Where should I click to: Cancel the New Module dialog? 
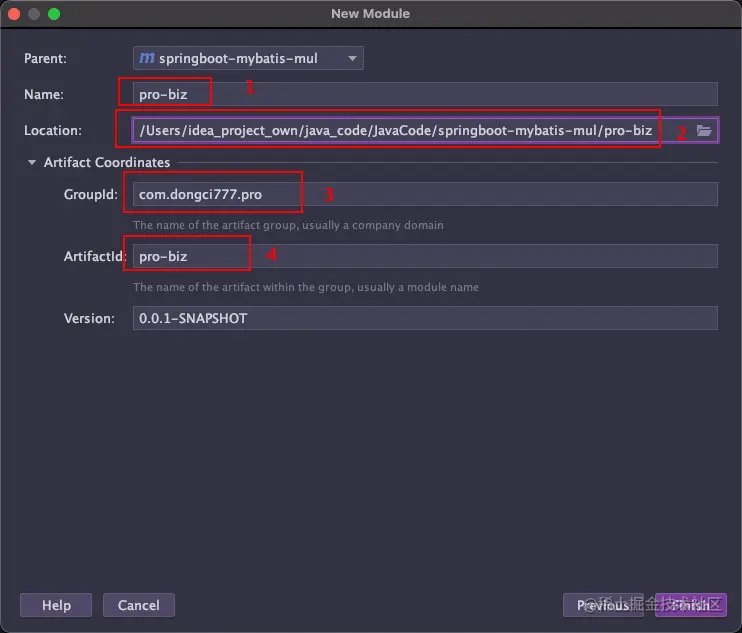click(x=139, y=605)
